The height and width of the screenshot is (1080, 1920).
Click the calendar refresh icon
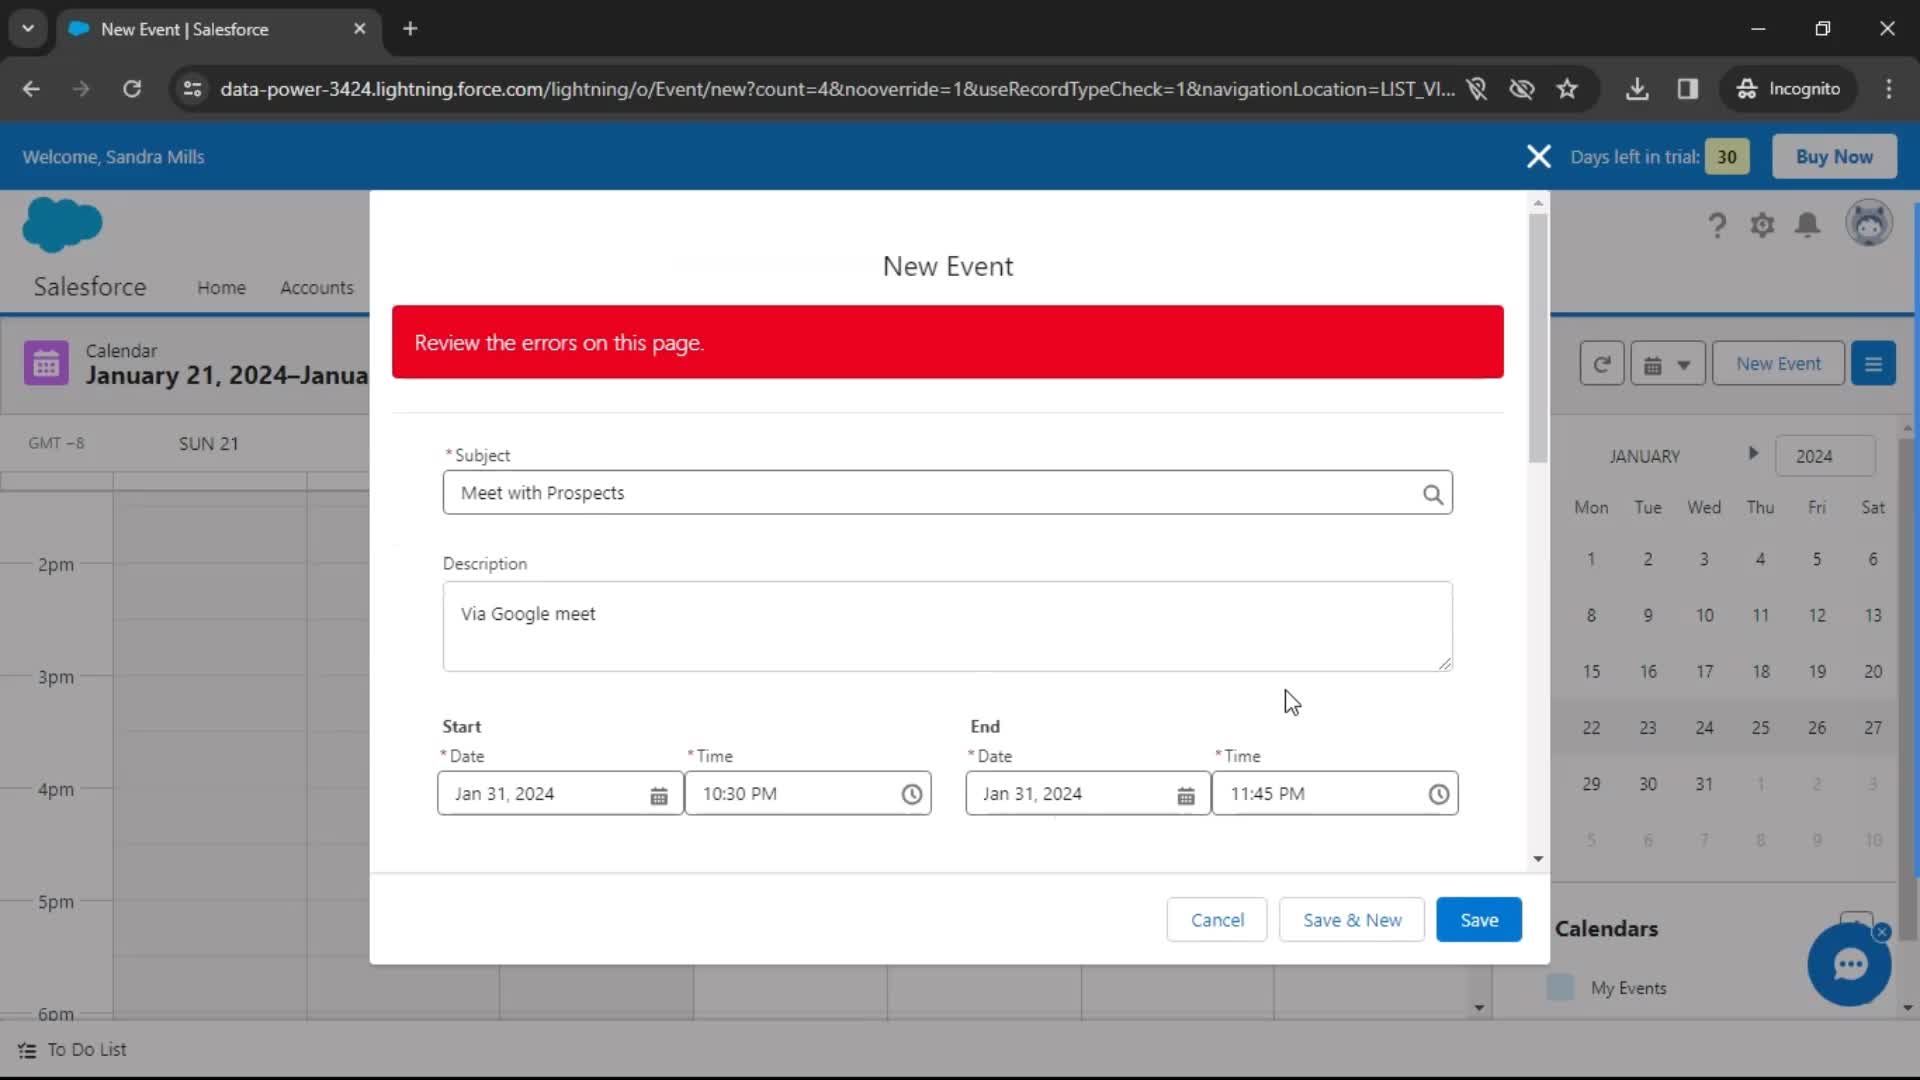1601,364
